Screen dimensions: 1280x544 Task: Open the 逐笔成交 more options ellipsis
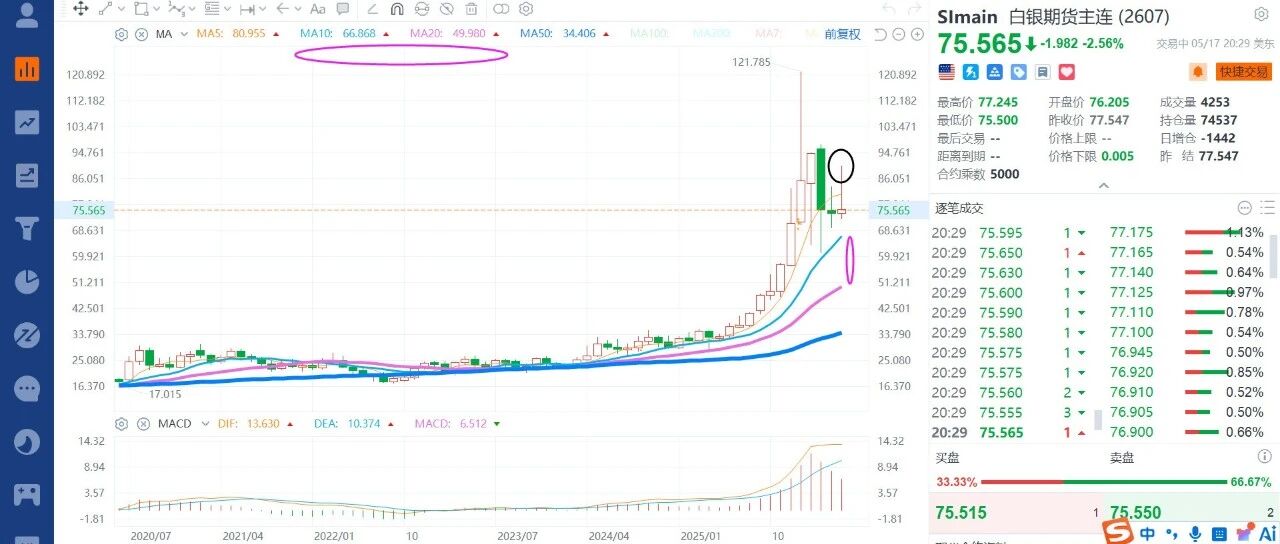(1244, 208)
